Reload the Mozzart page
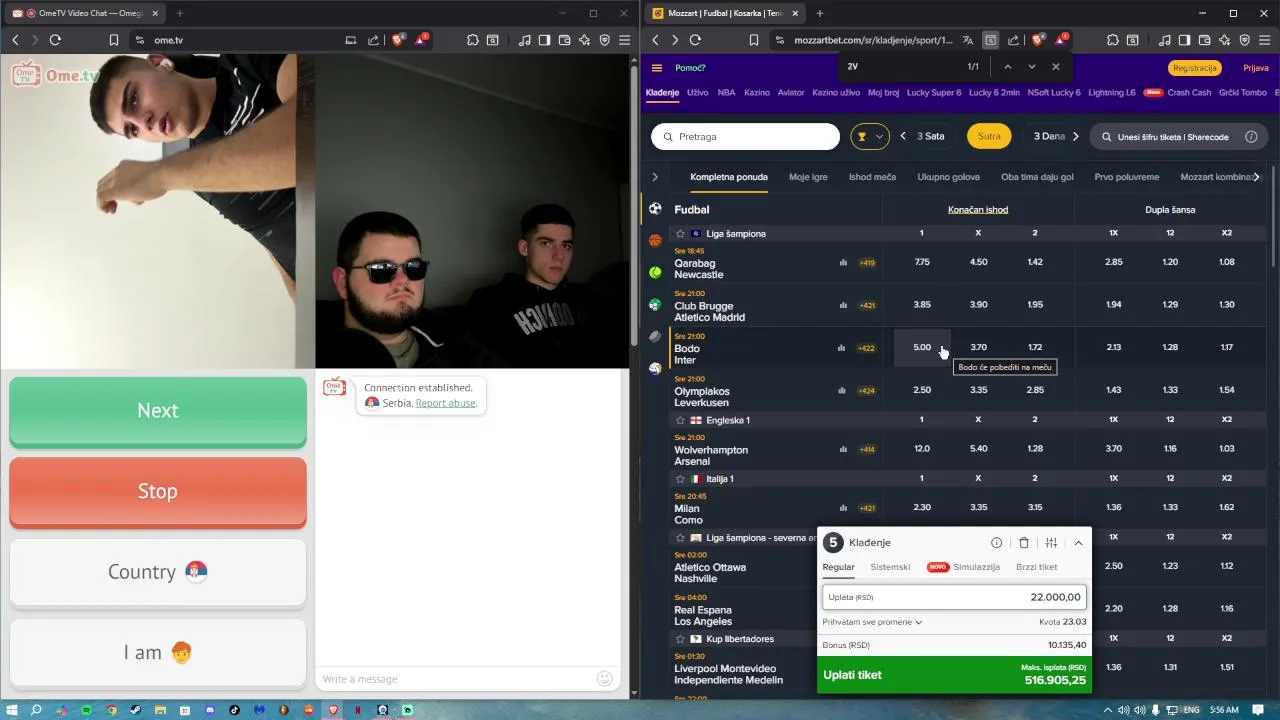The height and width of the screenshot is (720, 1280). coord(695,40)
